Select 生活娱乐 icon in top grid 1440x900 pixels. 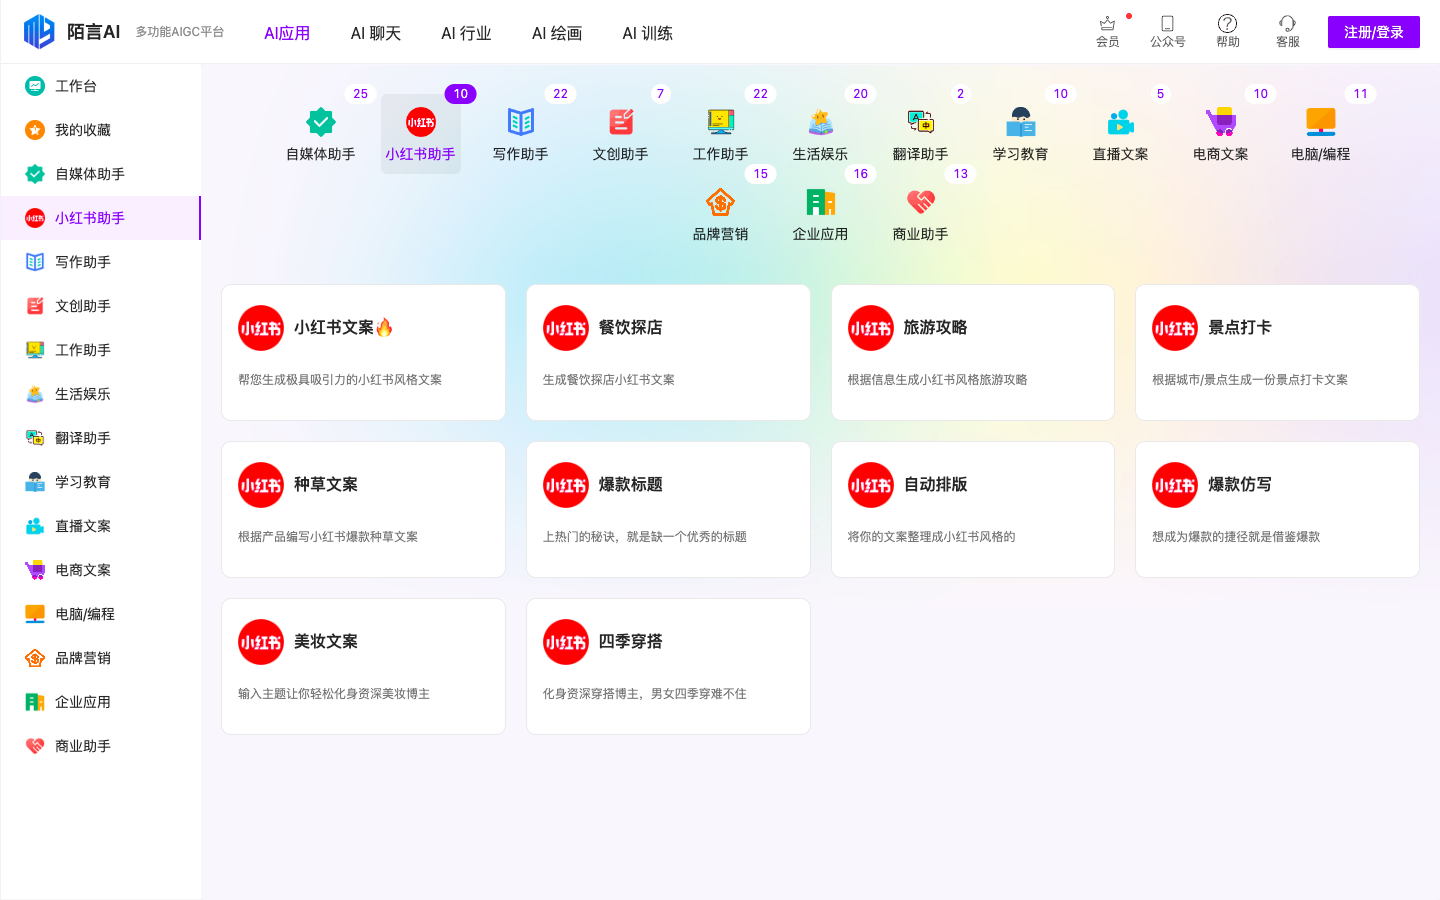click(x=821, y=122)
